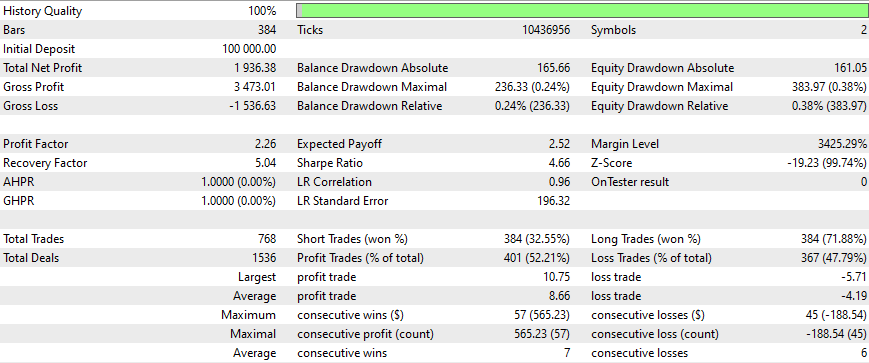This screenshot has height=363, width=869.
Task: Click Equity Drawdown Absolute value 161.05
Action: [850, 68]
